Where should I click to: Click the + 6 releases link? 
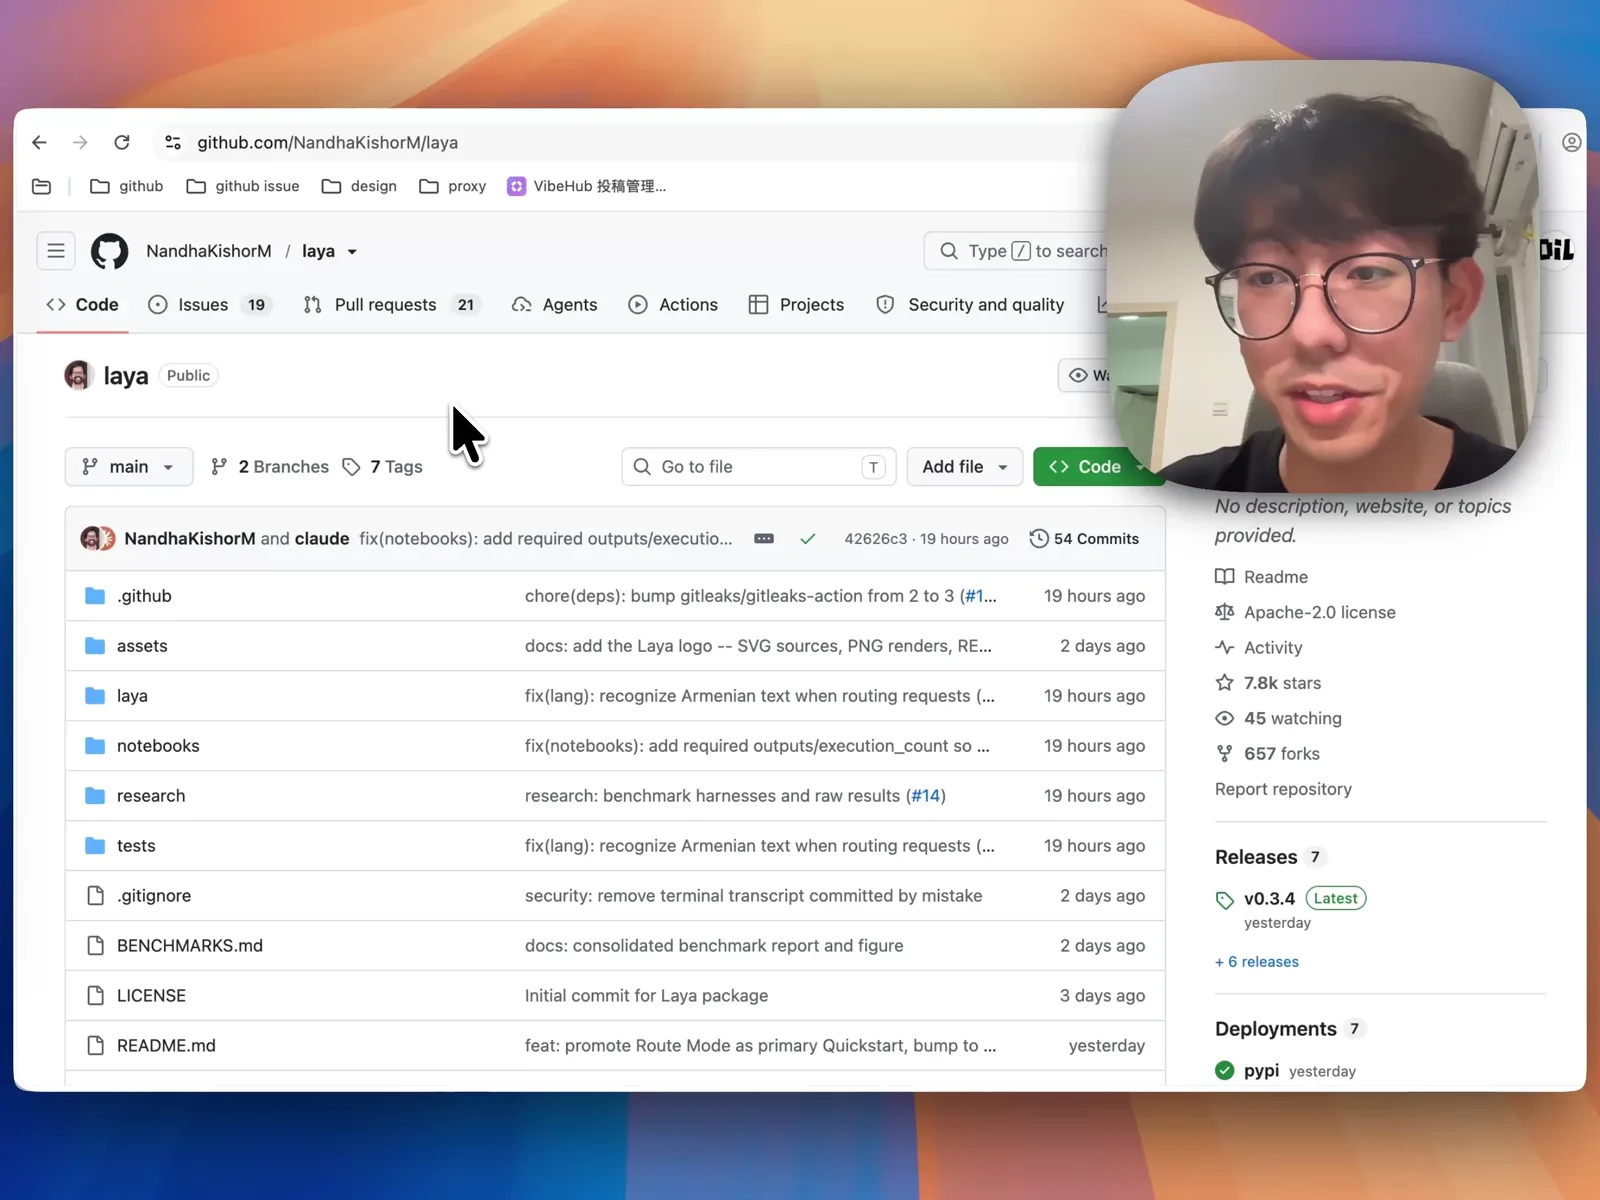coord(1257,962)
